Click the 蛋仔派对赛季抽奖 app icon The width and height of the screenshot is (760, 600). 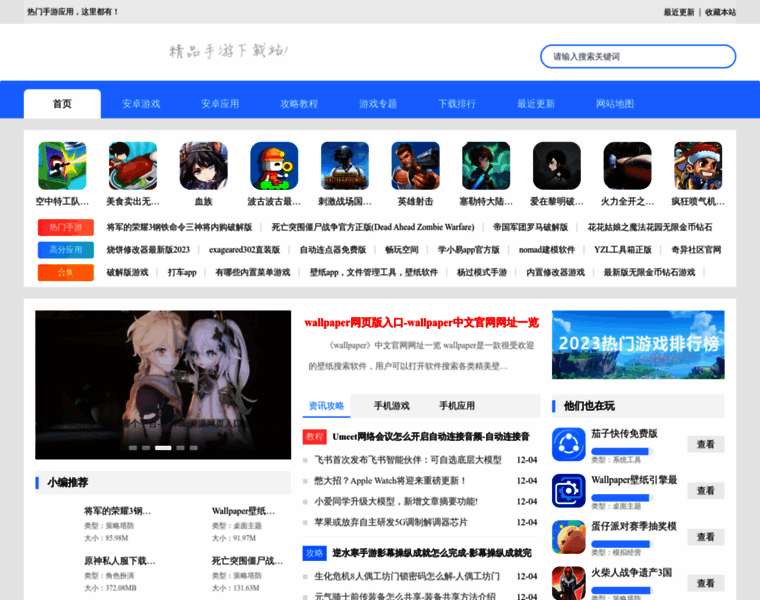click(569, 537)
